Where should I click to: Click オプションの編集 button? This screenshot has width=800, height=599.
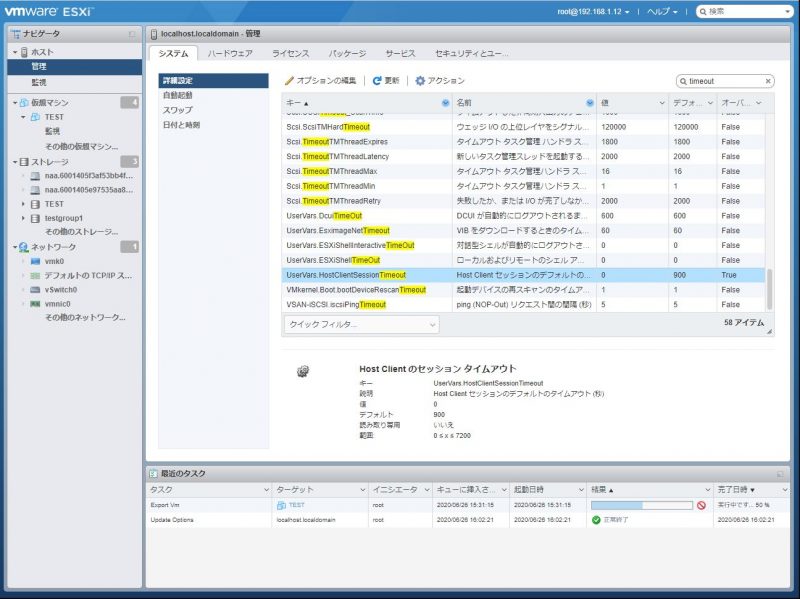click(320, 81)
